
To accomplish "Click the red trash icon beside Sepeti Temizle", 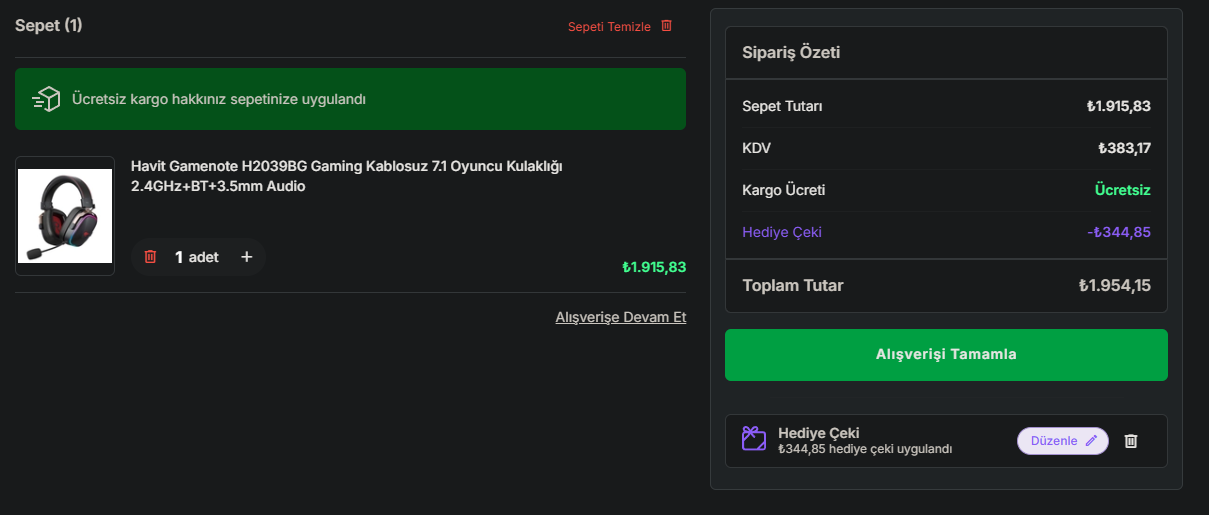I will [x=666, y=26].
